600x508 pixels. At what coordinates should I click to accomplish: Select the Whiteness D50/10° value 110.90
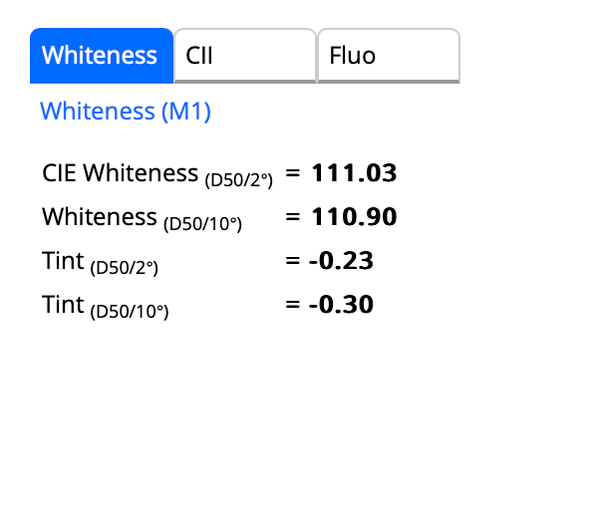[x=354, y=217]
